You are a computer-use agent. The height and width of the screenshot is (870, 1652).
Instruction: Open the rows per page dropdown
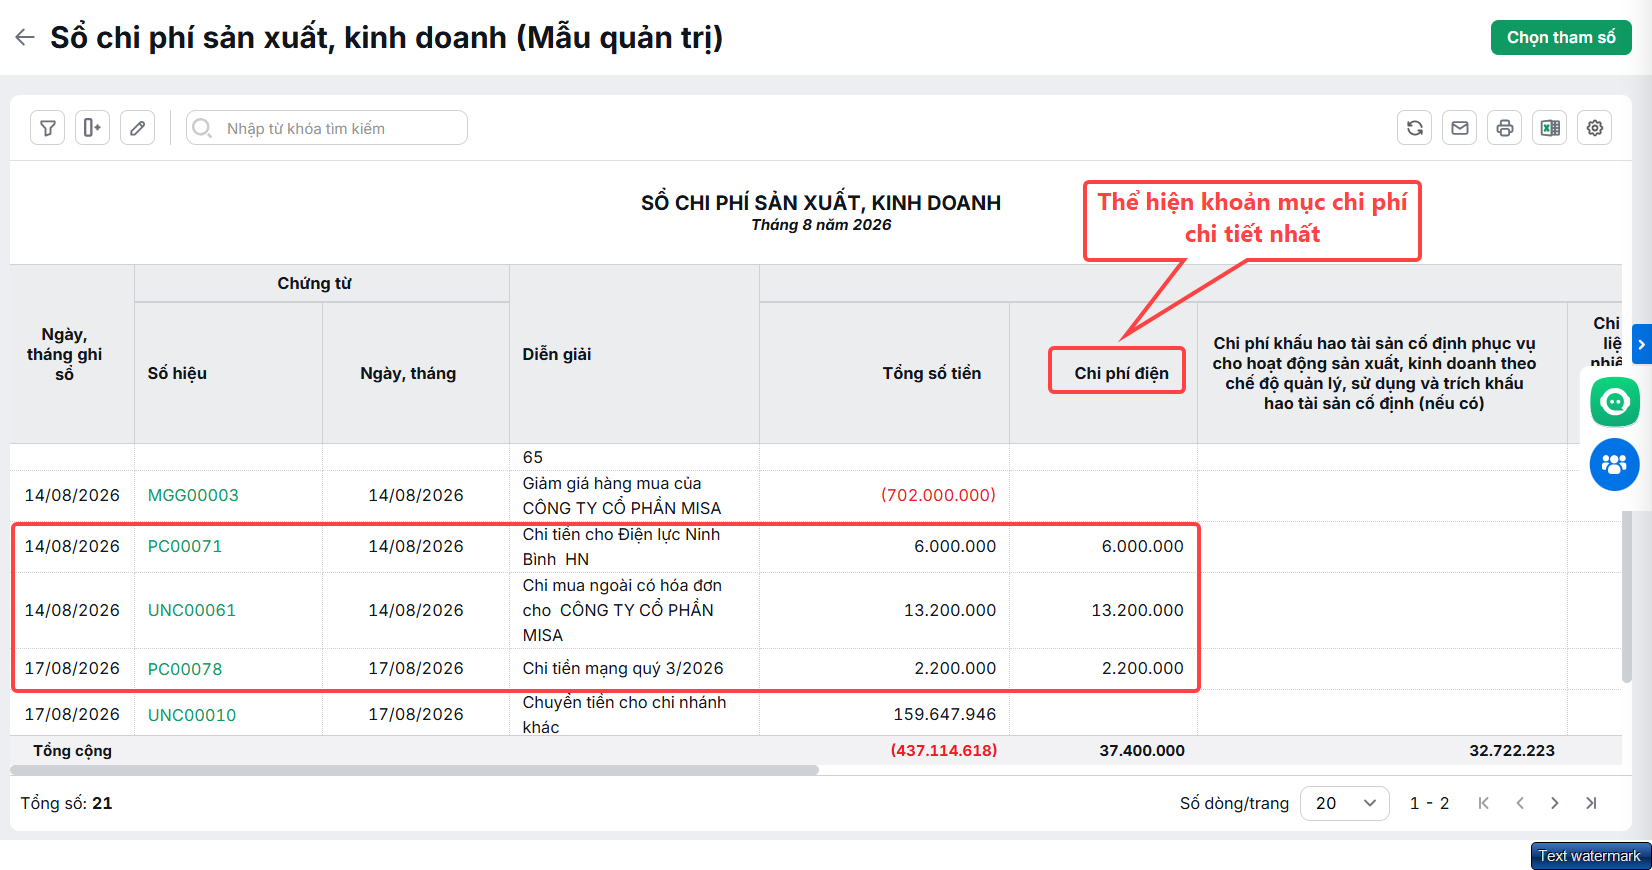(1344, 803)
